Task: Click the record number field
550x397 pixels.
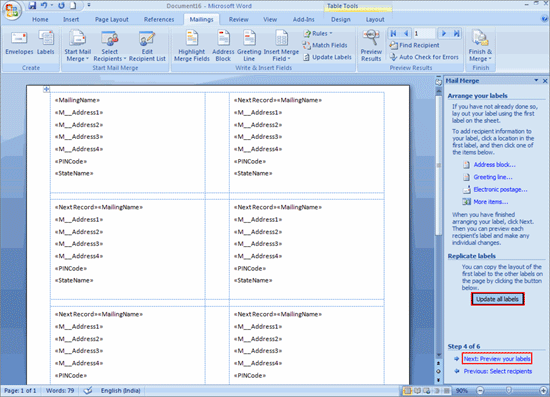Action: click(x=424, y=33)
